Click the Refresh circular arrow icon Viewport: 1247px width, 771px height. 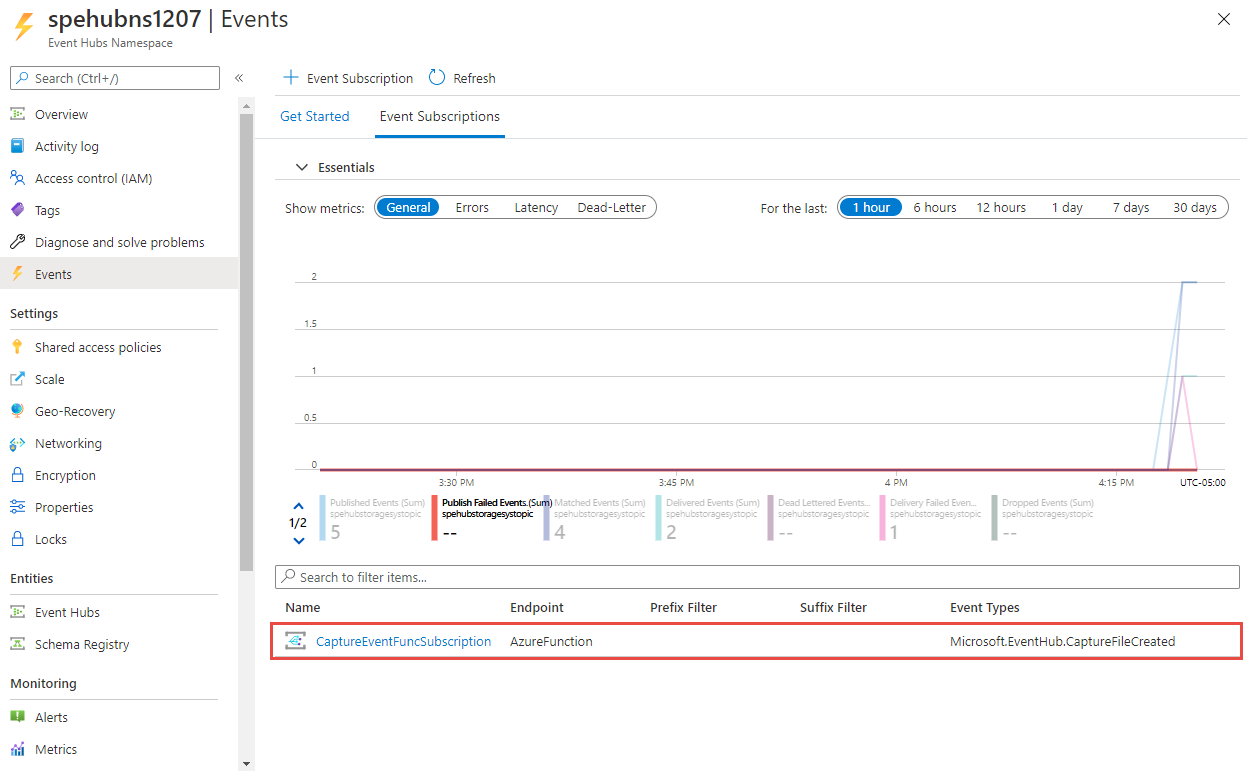(437, 78)
